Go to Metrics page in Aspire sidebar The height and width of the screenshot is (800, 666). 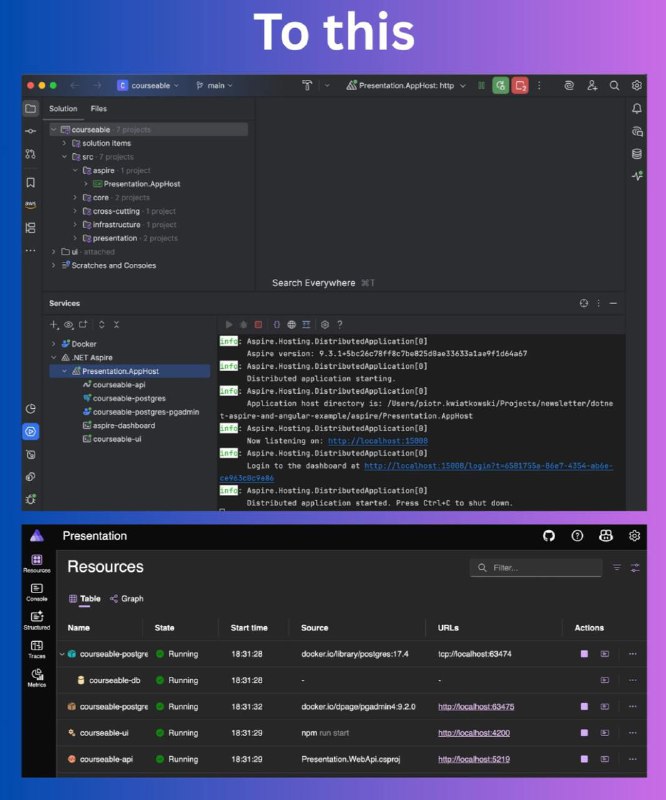[37, 678]
